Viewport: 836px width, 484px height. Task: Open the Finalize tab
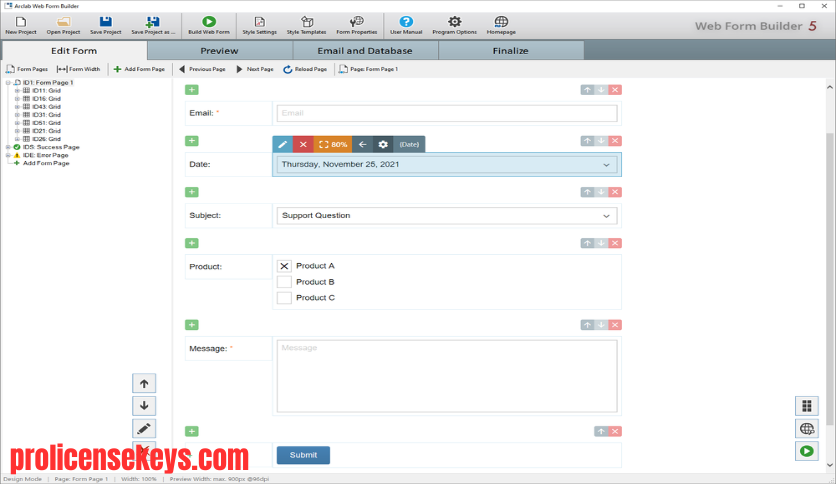pyautogui.click(x=511, y=51)
